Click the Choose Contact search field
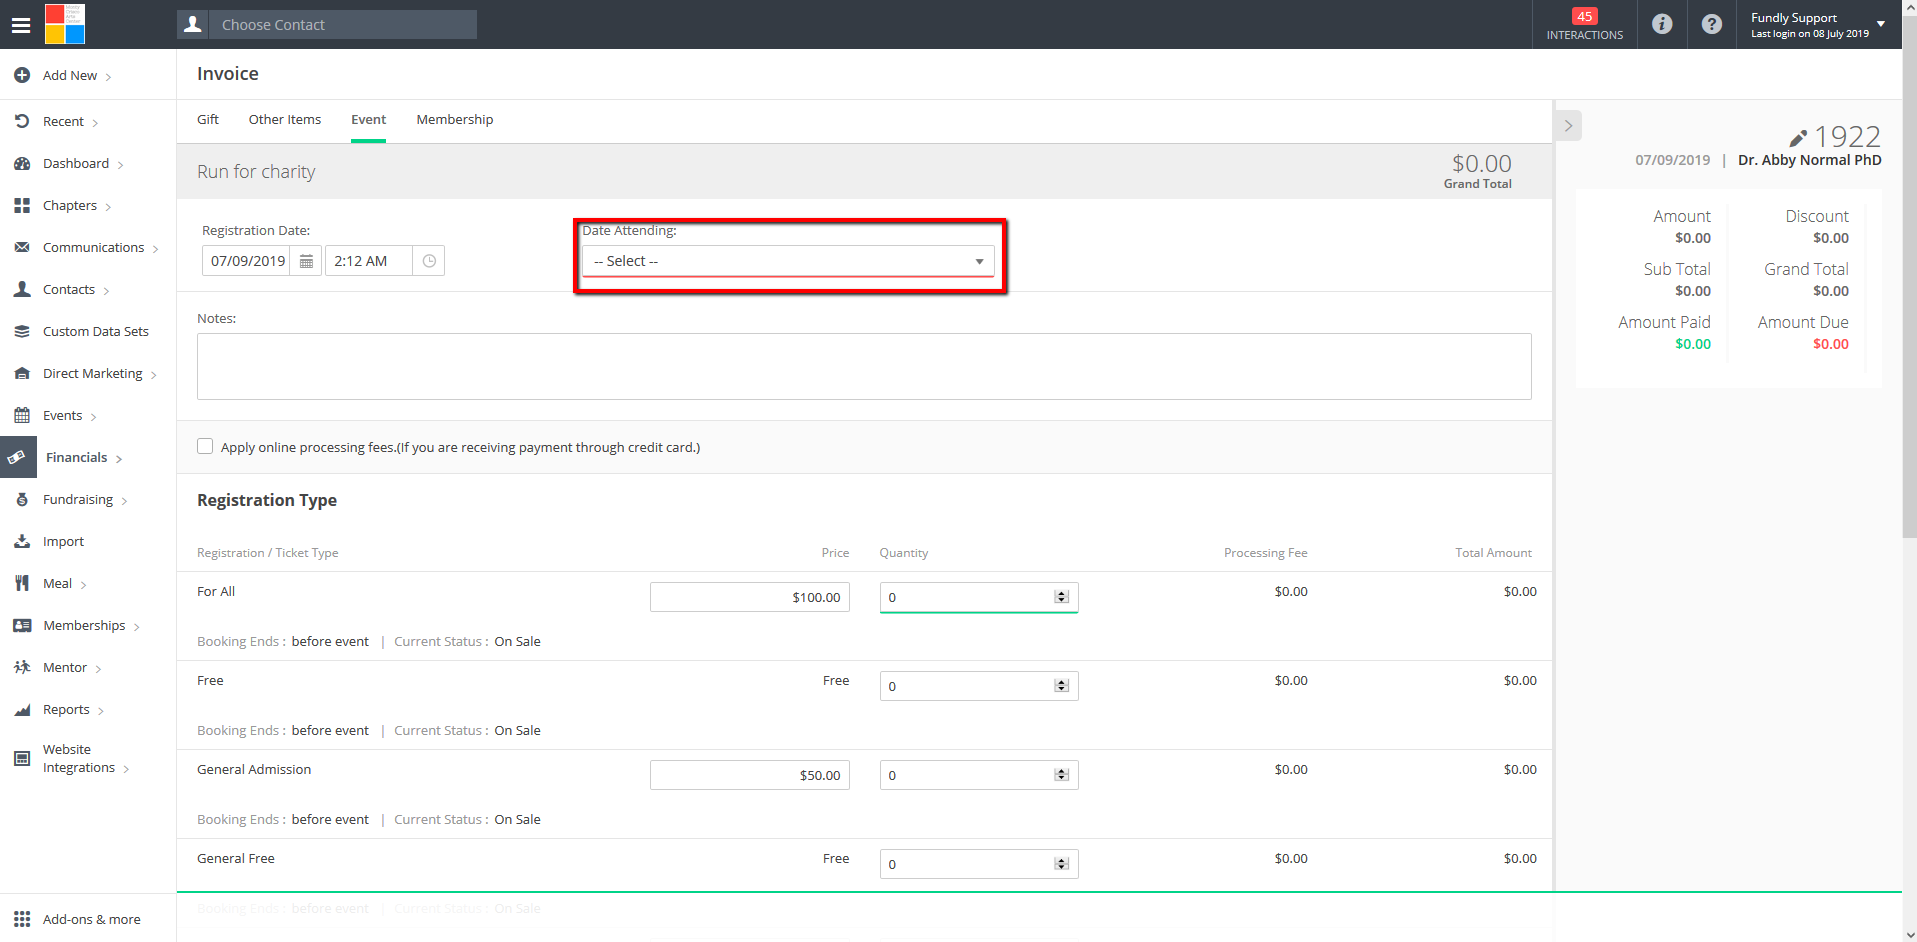This screenshot has height=942, width=1917. point(343,24)
